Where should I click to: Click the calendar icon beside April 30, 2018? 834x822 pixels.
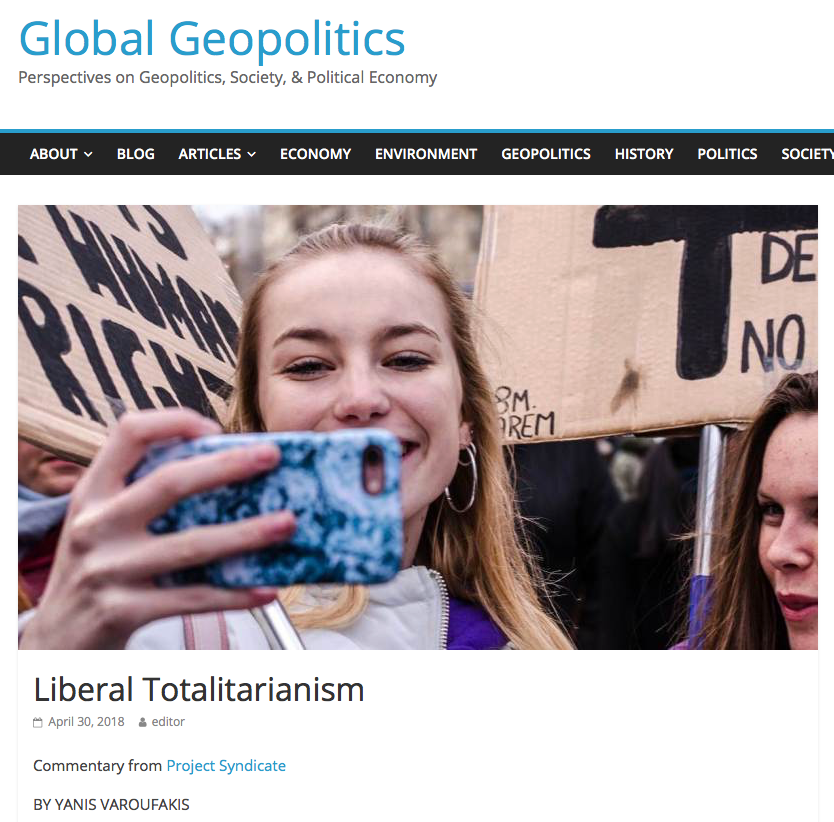pos(37,723)
